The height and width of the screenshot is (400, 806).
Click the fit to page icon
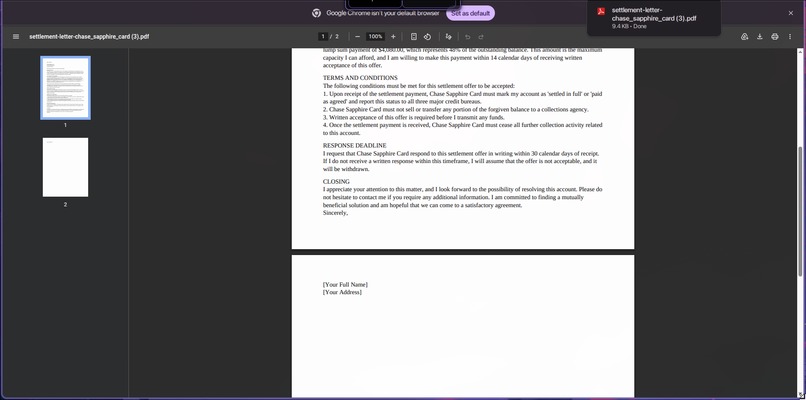click(414, 37)
